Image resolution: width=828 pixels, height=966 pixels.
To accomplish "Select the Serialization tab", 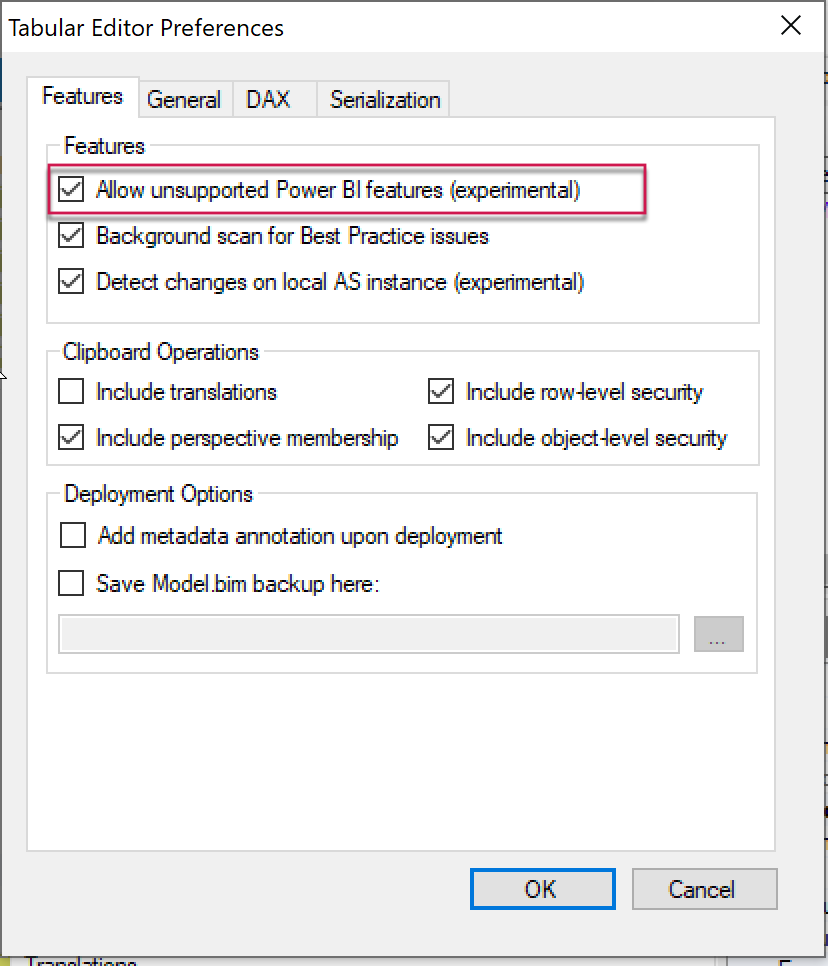I will coord(384,99).
